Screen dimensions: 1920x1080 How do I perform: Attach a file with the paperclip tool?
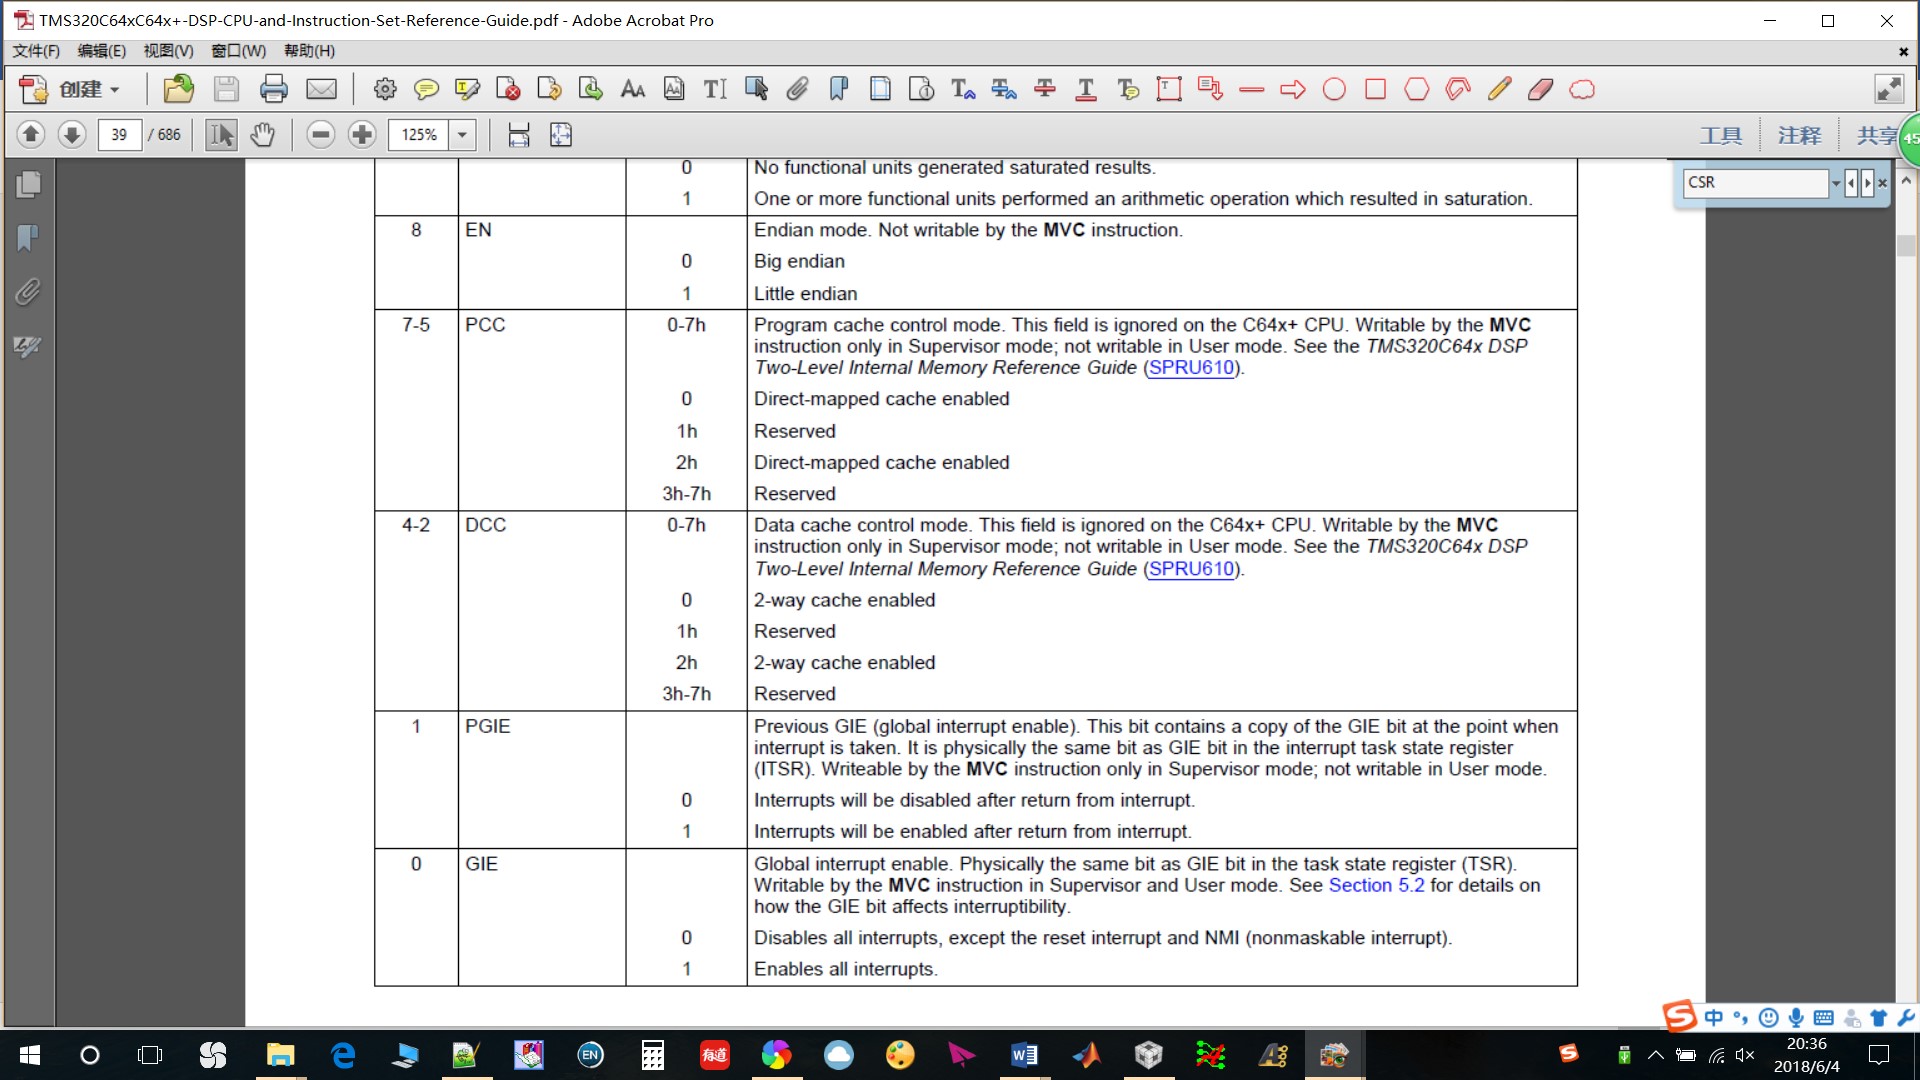797,90
